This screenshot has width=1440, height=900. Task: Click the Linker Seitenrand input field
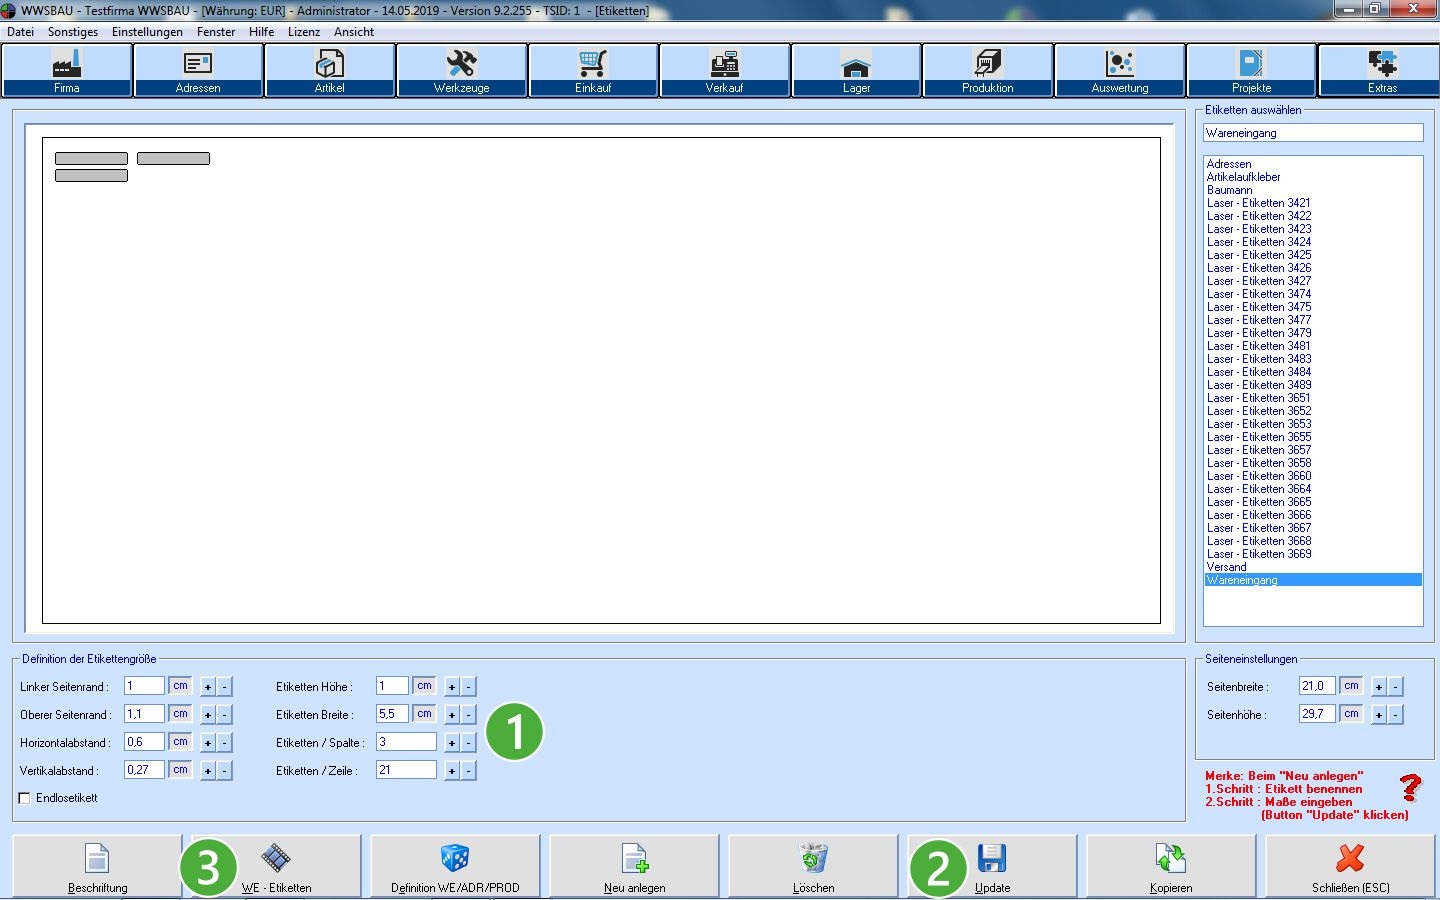coord(144,686)
